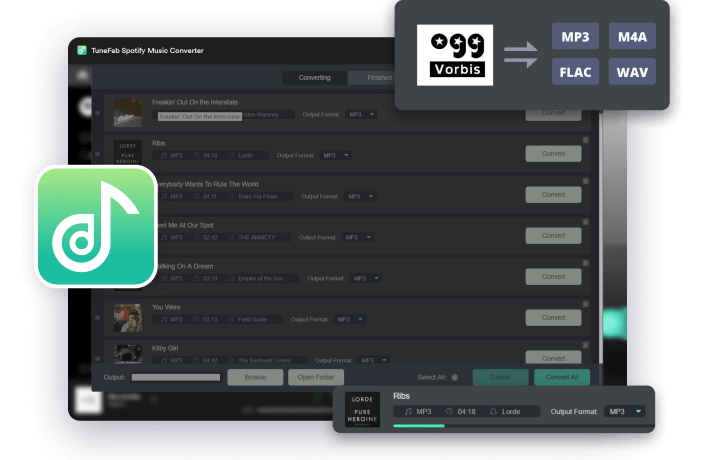This screenshot has height=460, width=710.
Task: Switch to the Converting tab
Action: (313, 77)
